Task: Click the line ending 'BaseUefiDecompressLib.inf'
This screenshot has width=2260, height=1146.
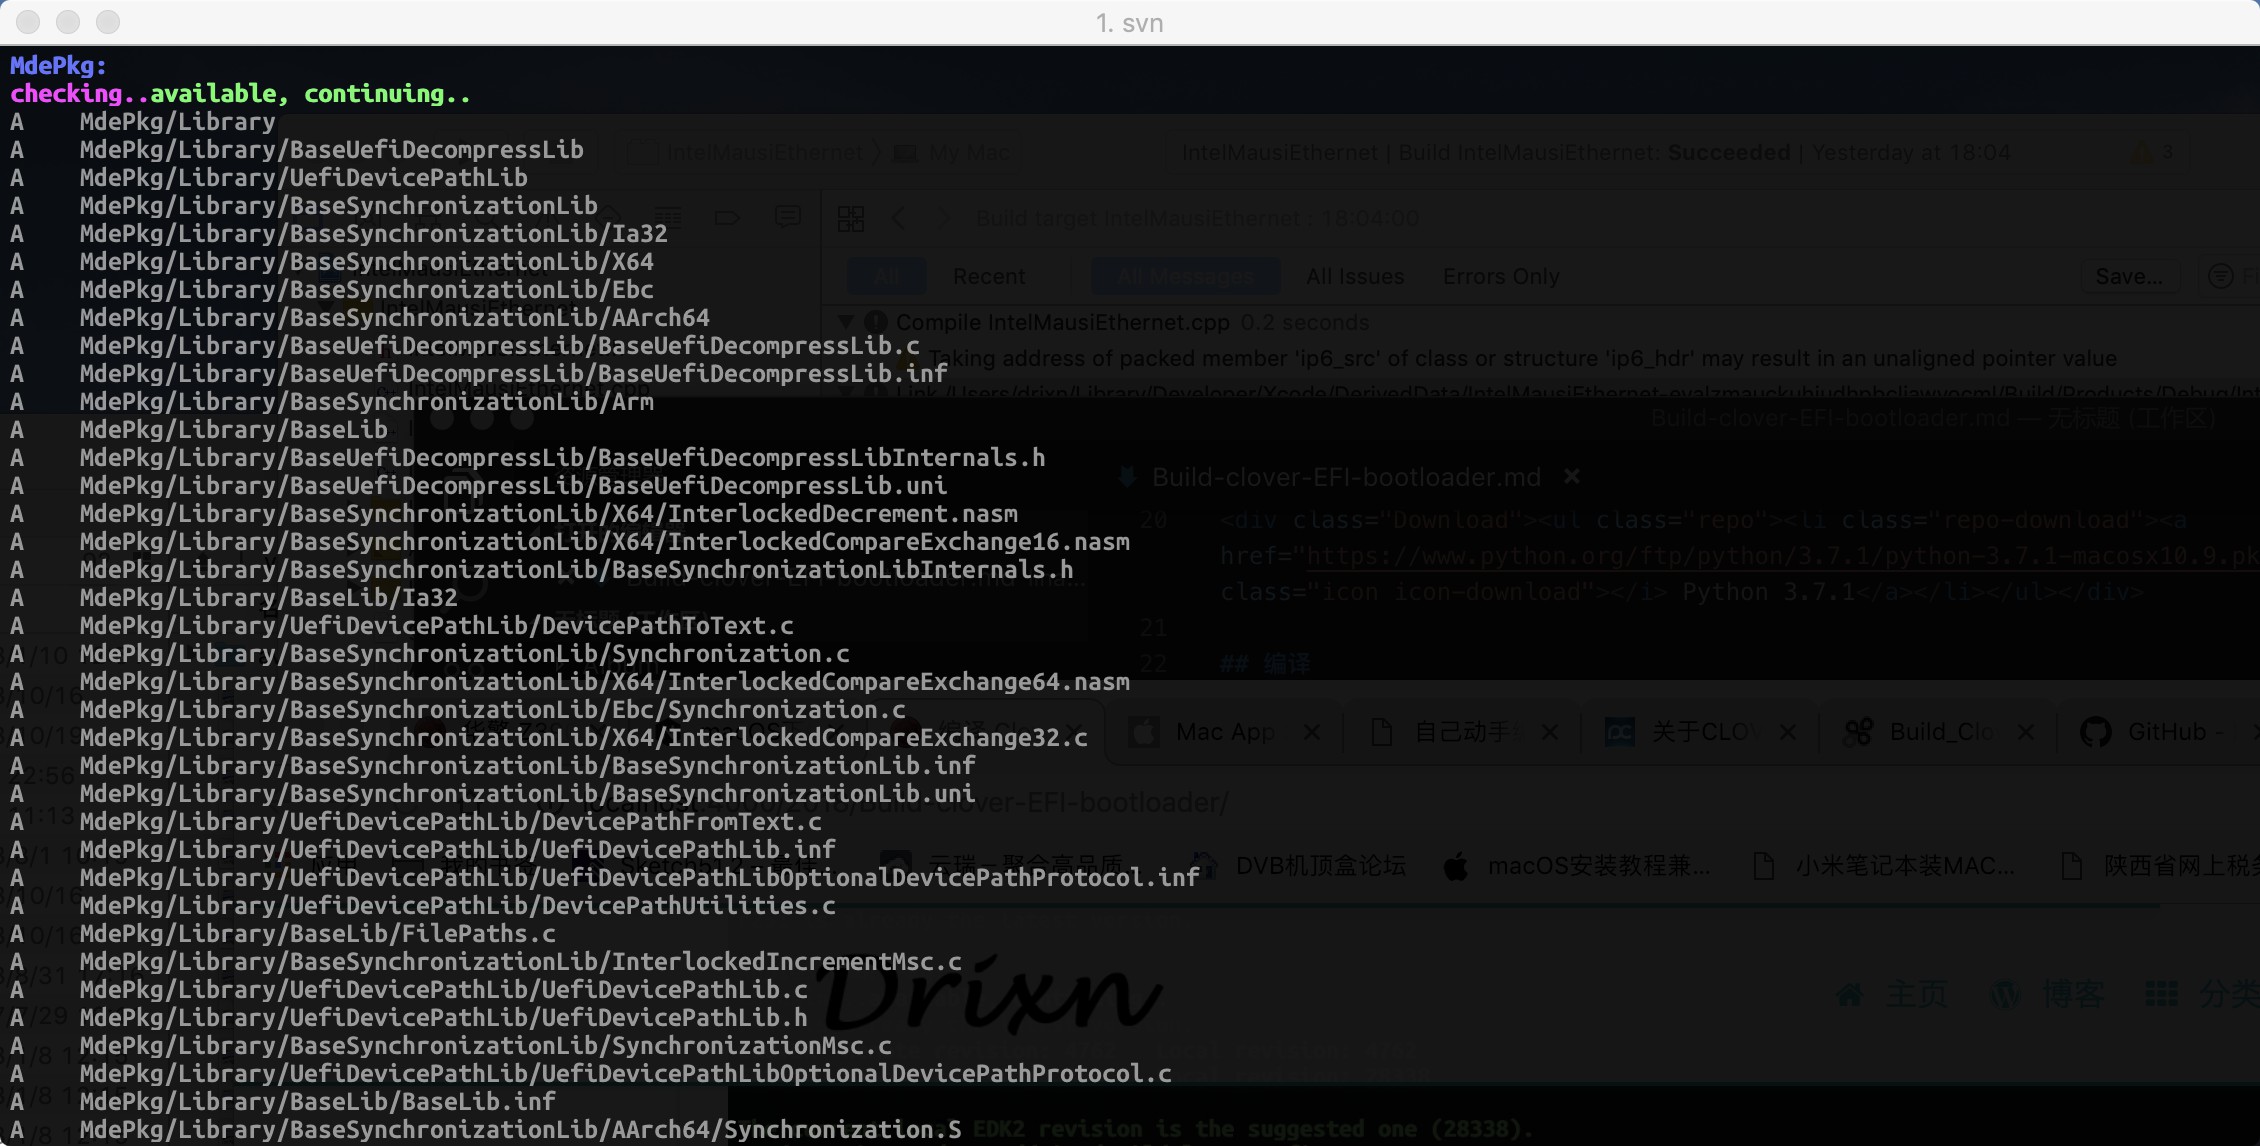Action: [x=513, y=374]
